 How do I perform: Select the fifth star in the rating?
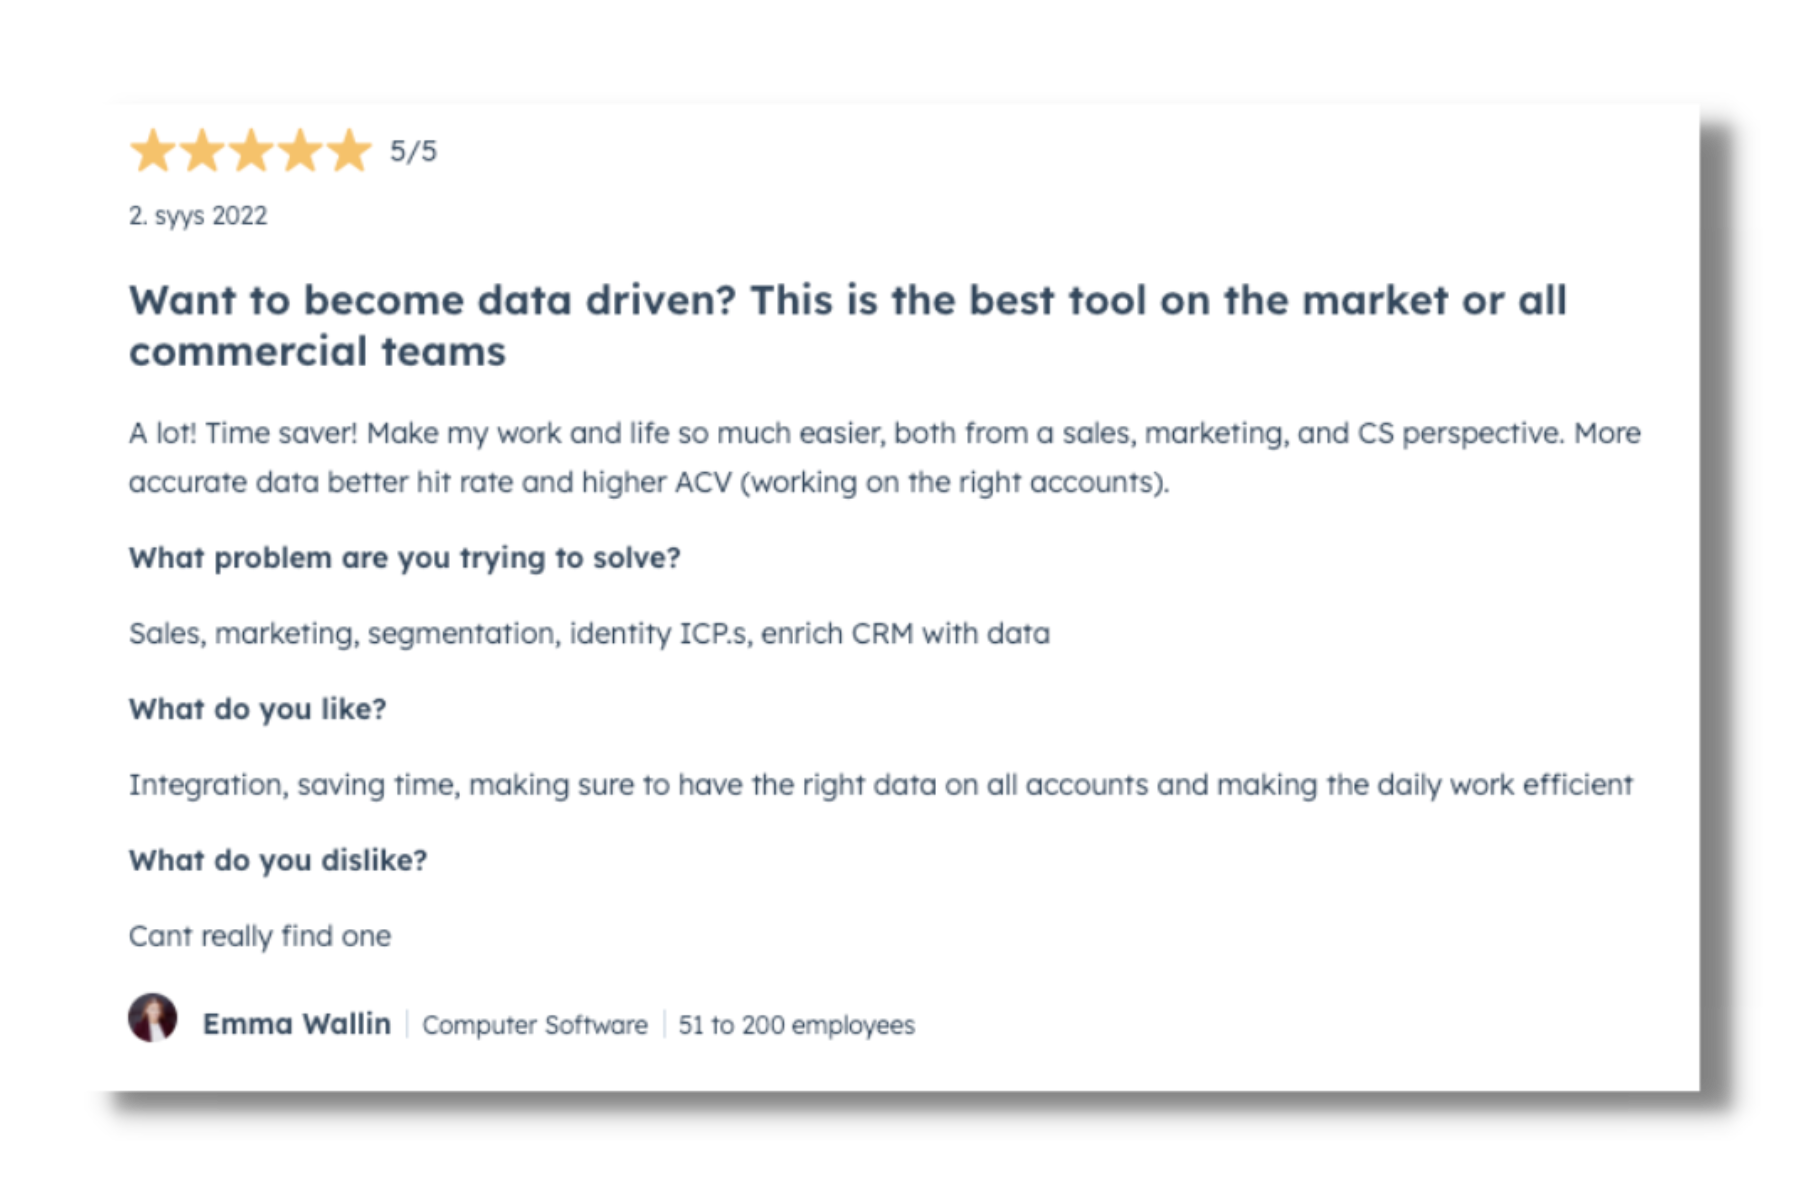tap(349, 151)
